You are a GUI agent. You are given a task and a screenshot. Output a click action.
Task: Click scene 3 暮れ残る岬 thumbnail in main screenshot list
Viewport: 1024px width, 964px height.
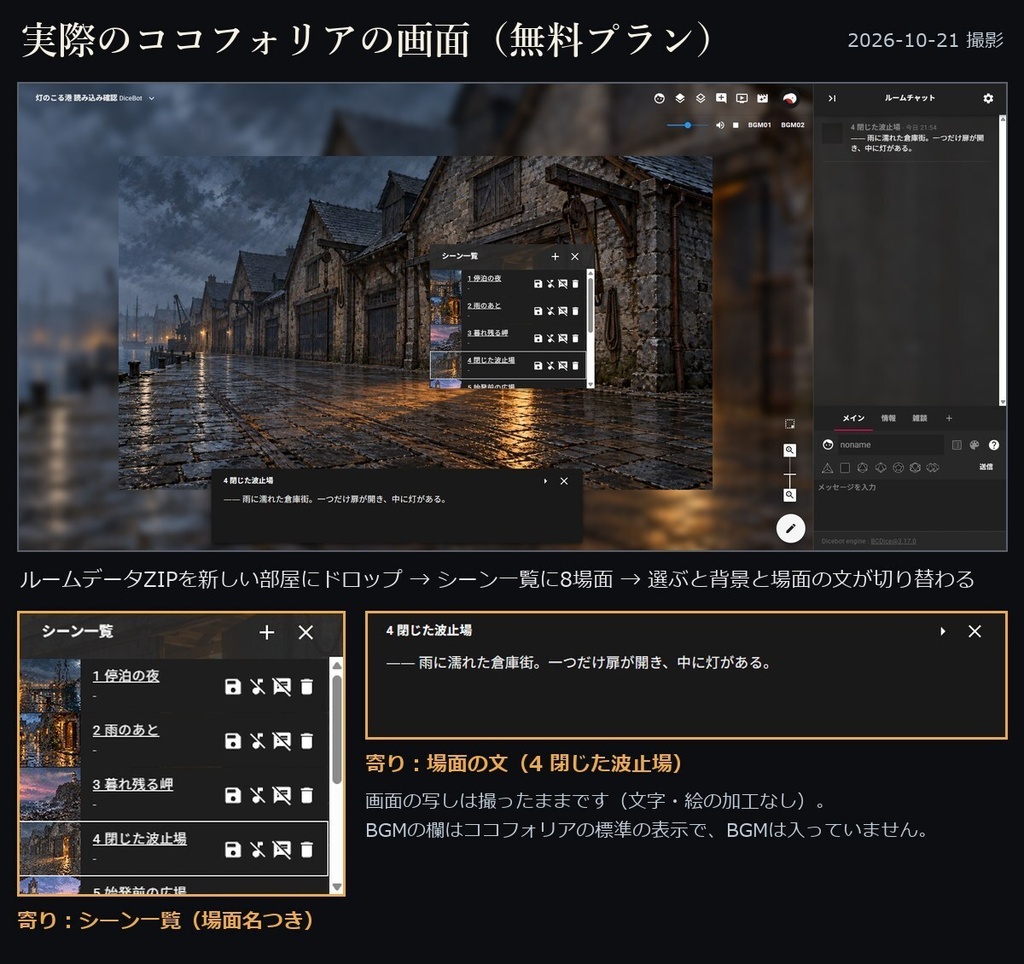point(446,338)
